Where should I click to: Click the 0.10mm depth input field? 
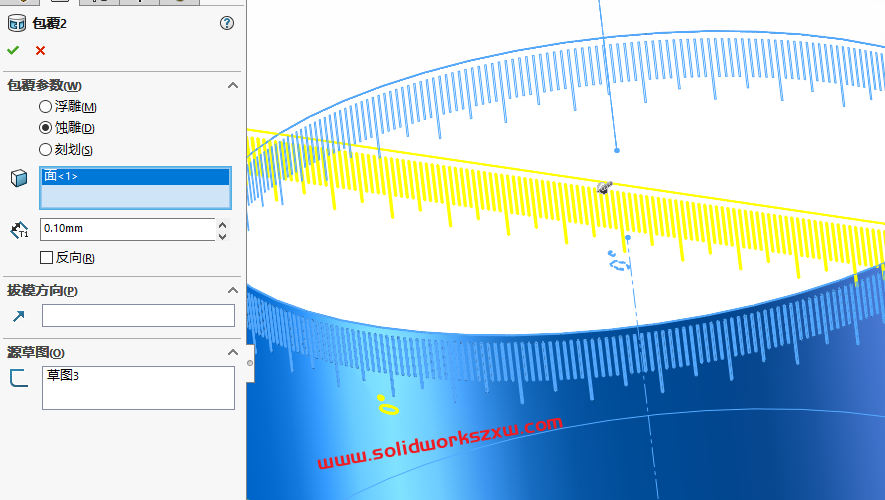click(x=126, y=229)
